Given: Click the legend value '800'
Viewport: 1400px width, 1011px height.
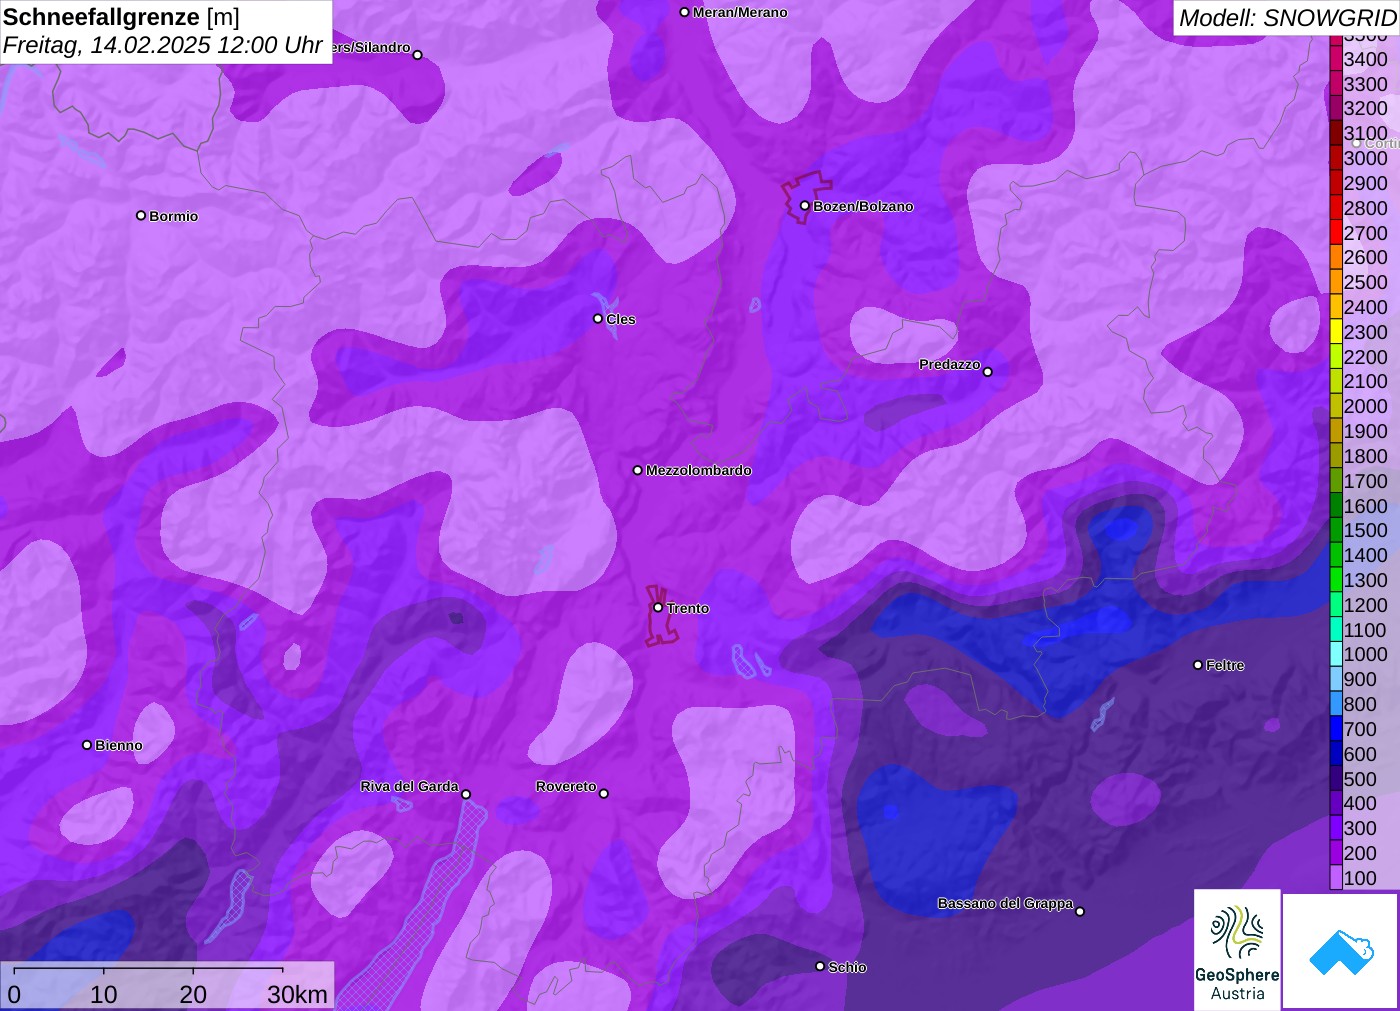Looking at the screenshot, I should [x=1360, y=704].
